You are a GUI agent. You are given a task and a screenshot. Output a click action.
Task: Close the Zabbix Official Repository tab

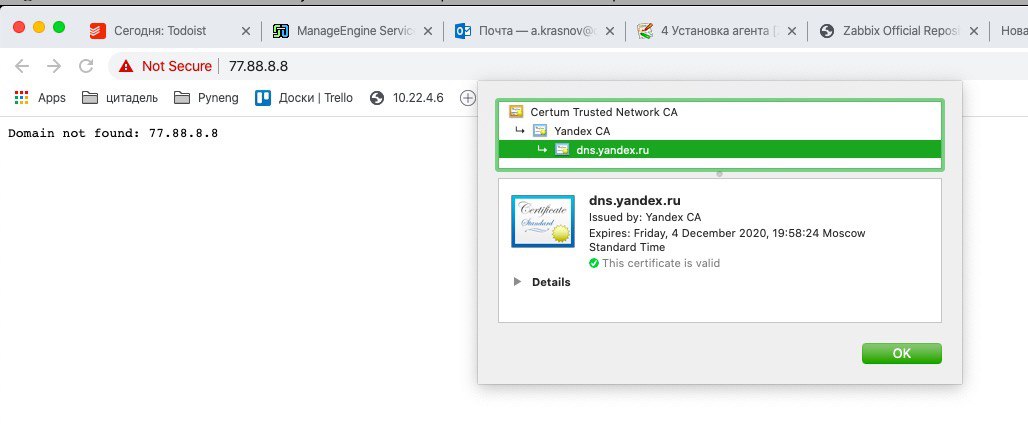click(974, 31)
